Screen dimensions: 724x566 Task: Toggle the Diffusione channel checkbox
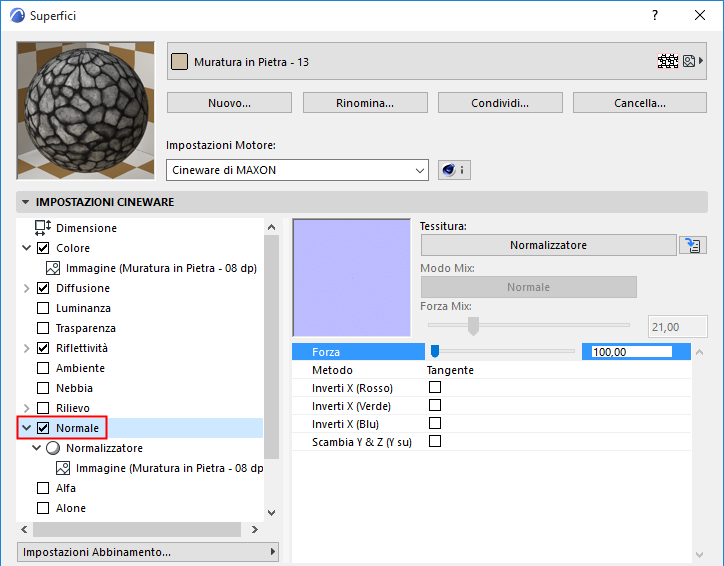[x=43, y=288]
